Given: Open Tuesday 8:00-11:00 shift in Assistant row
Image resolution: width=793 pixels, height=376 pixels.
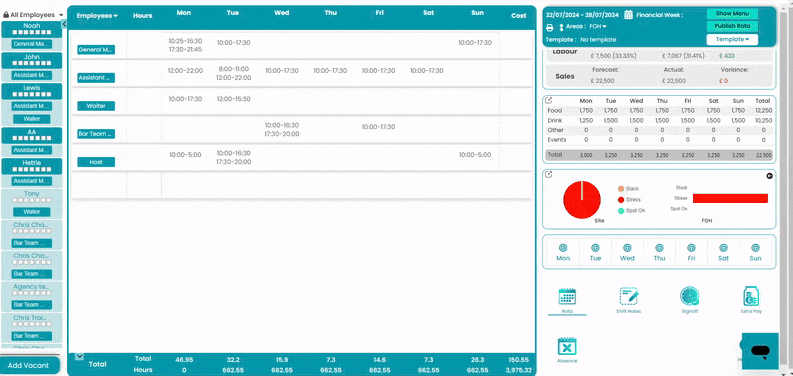Looking at the screenshot, I should (x=234, y=69).
